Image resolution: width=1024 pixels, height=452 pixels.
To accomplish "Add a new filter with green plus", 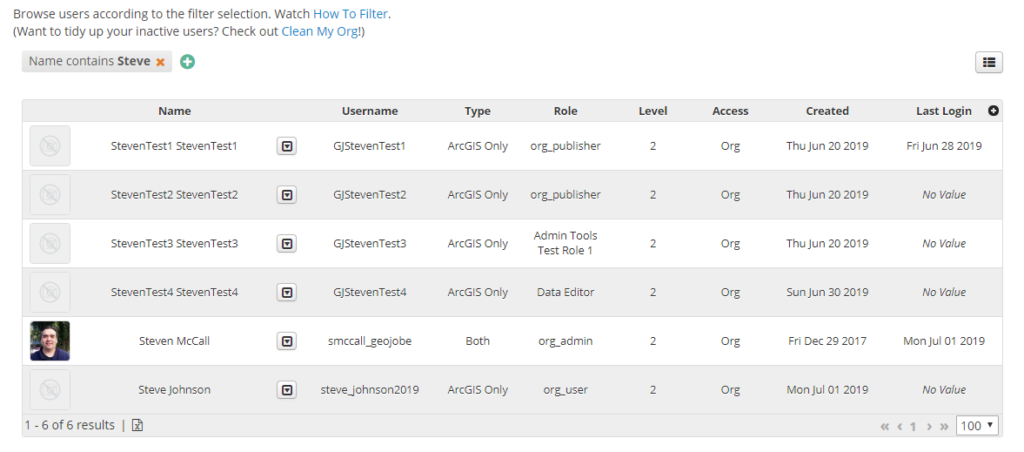I will click(188, 62).
